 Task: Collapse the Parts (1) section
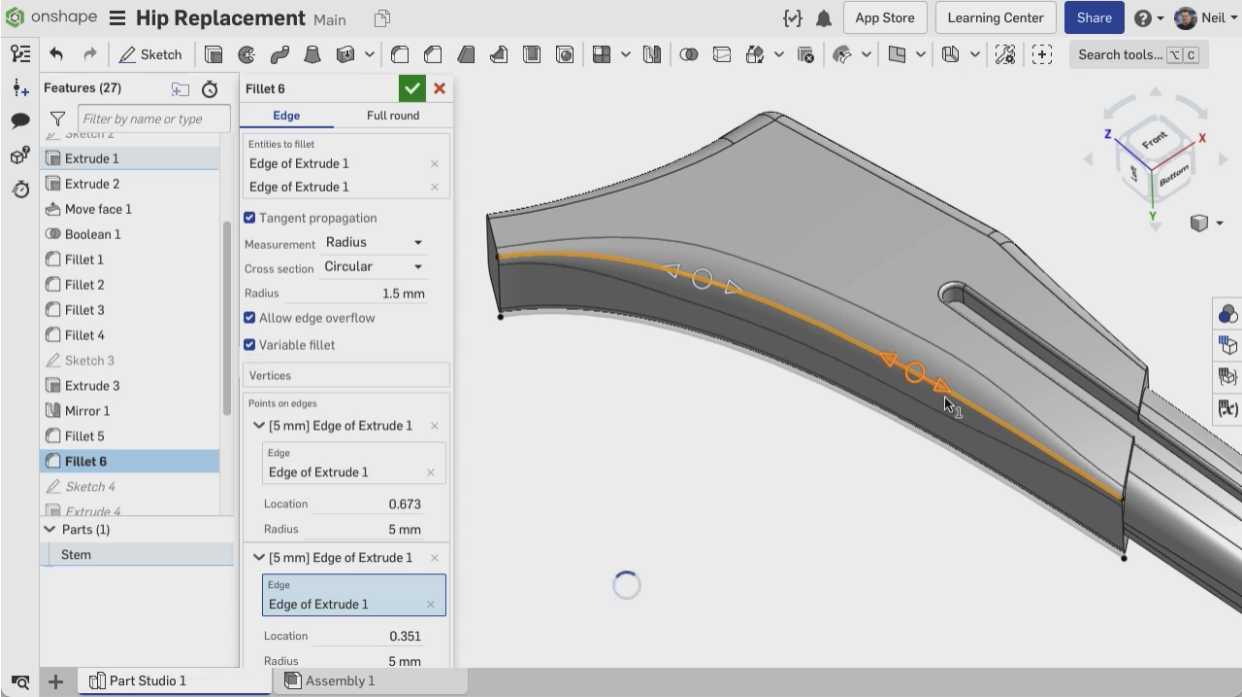tap(51, 529)
